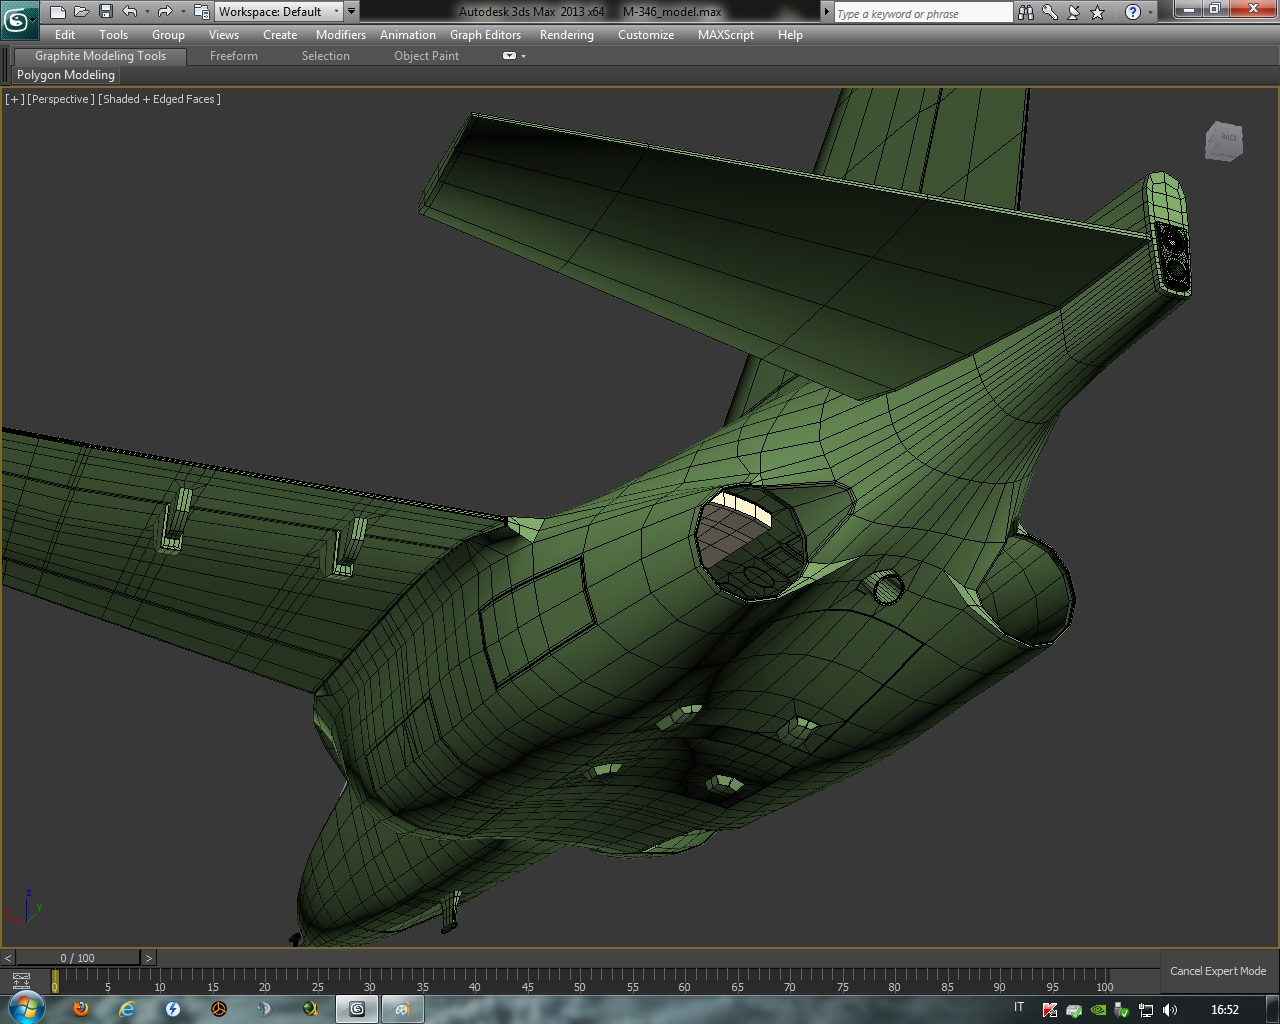Click the keyword search input field
Viewport: 1280px width, 1024px height.
click(923, 13)
